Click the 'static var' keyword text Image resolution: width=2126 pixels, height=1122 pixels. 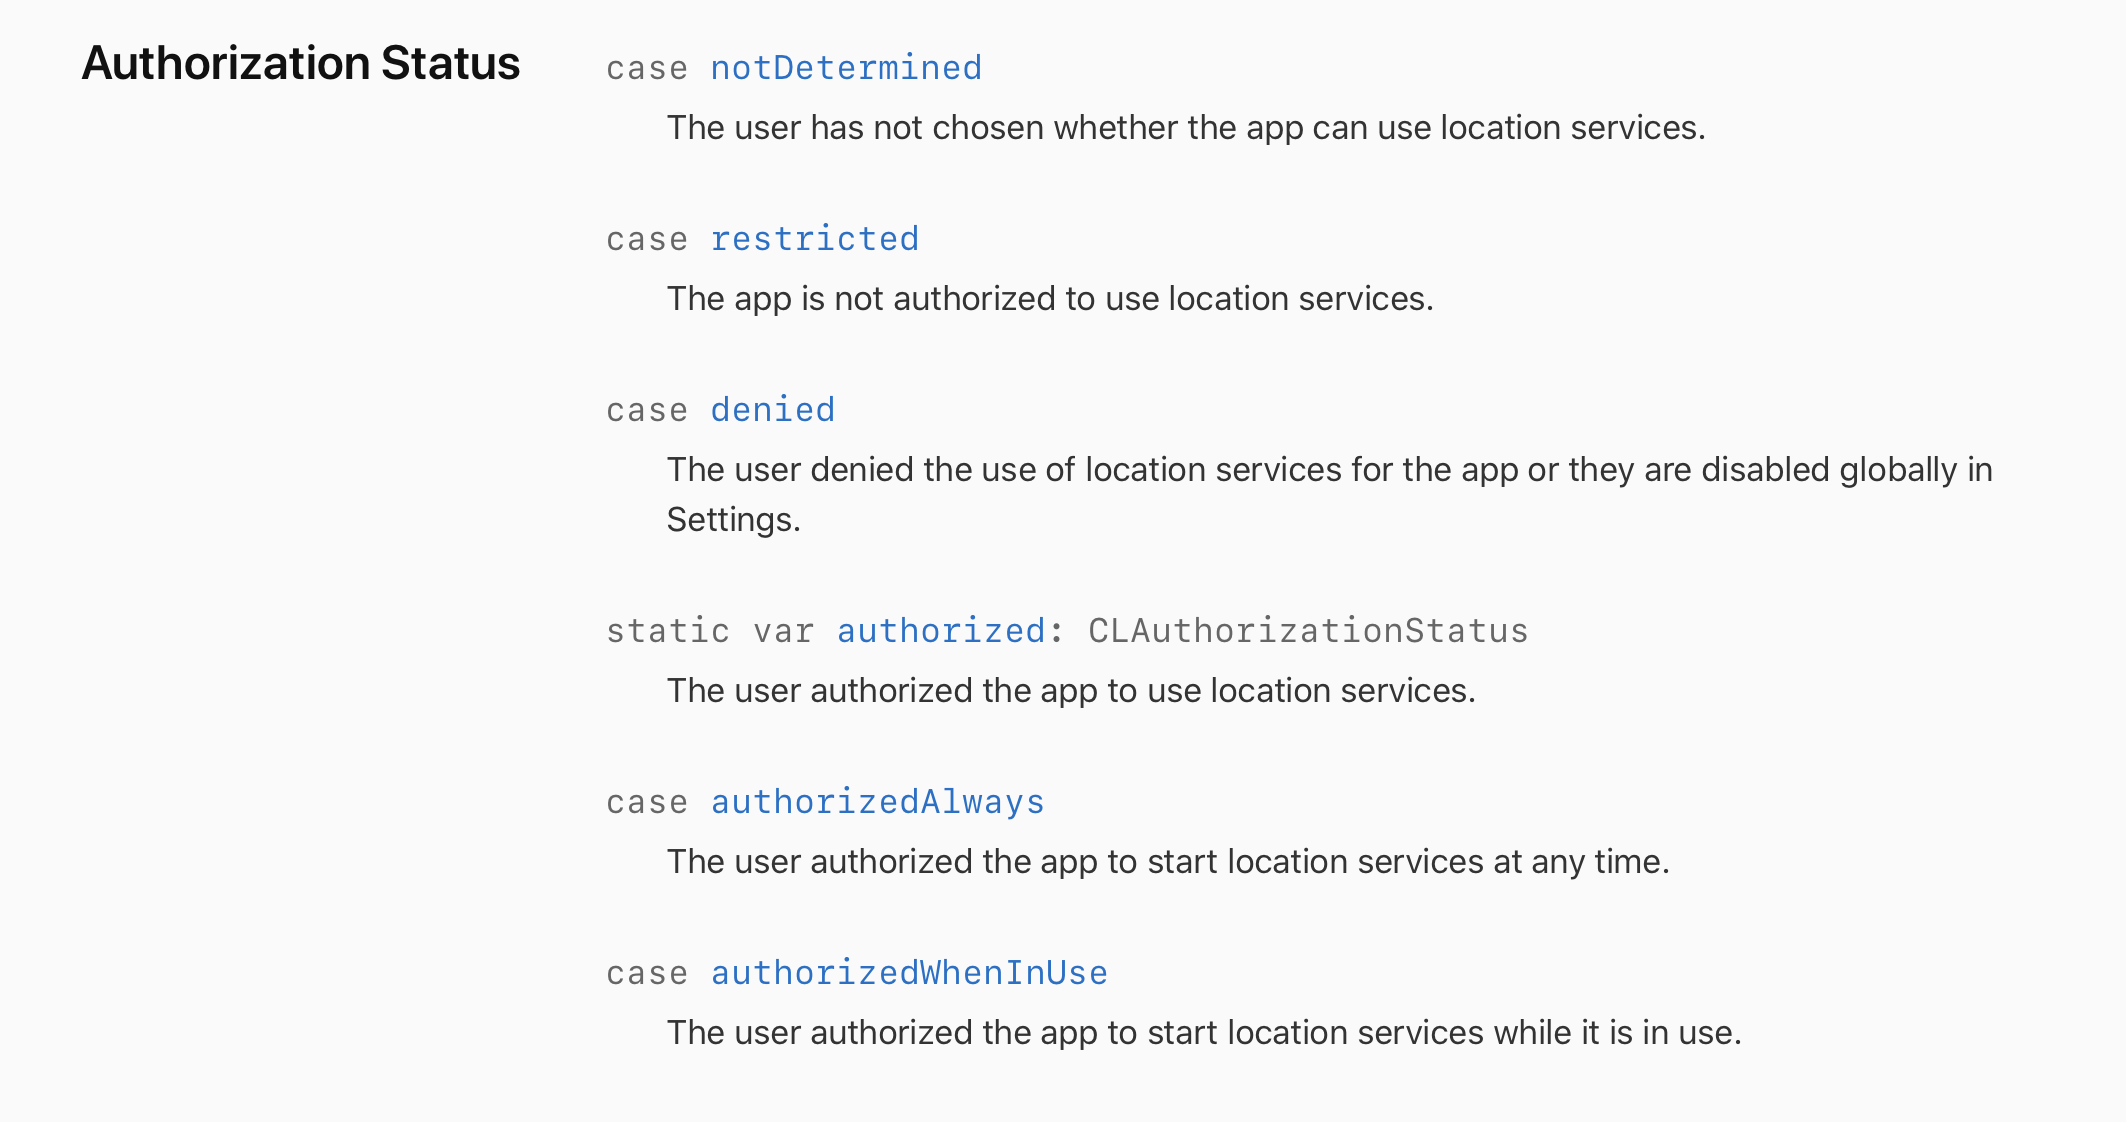[709, 631]
